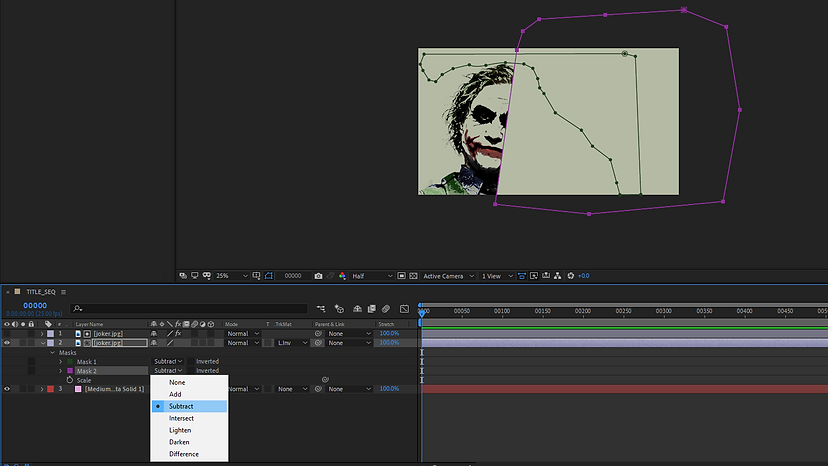Select Subtract in the mask mode menu

(x=189, y=406)
